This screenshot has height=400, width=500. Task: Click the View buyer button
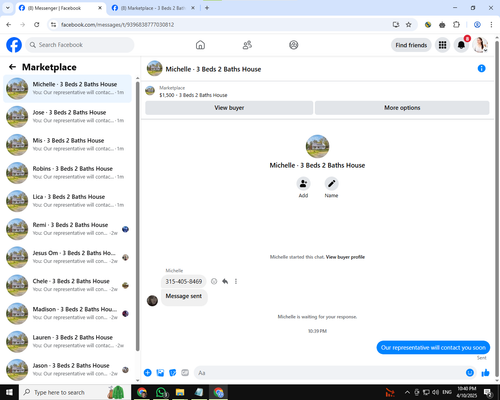point(229,108)
